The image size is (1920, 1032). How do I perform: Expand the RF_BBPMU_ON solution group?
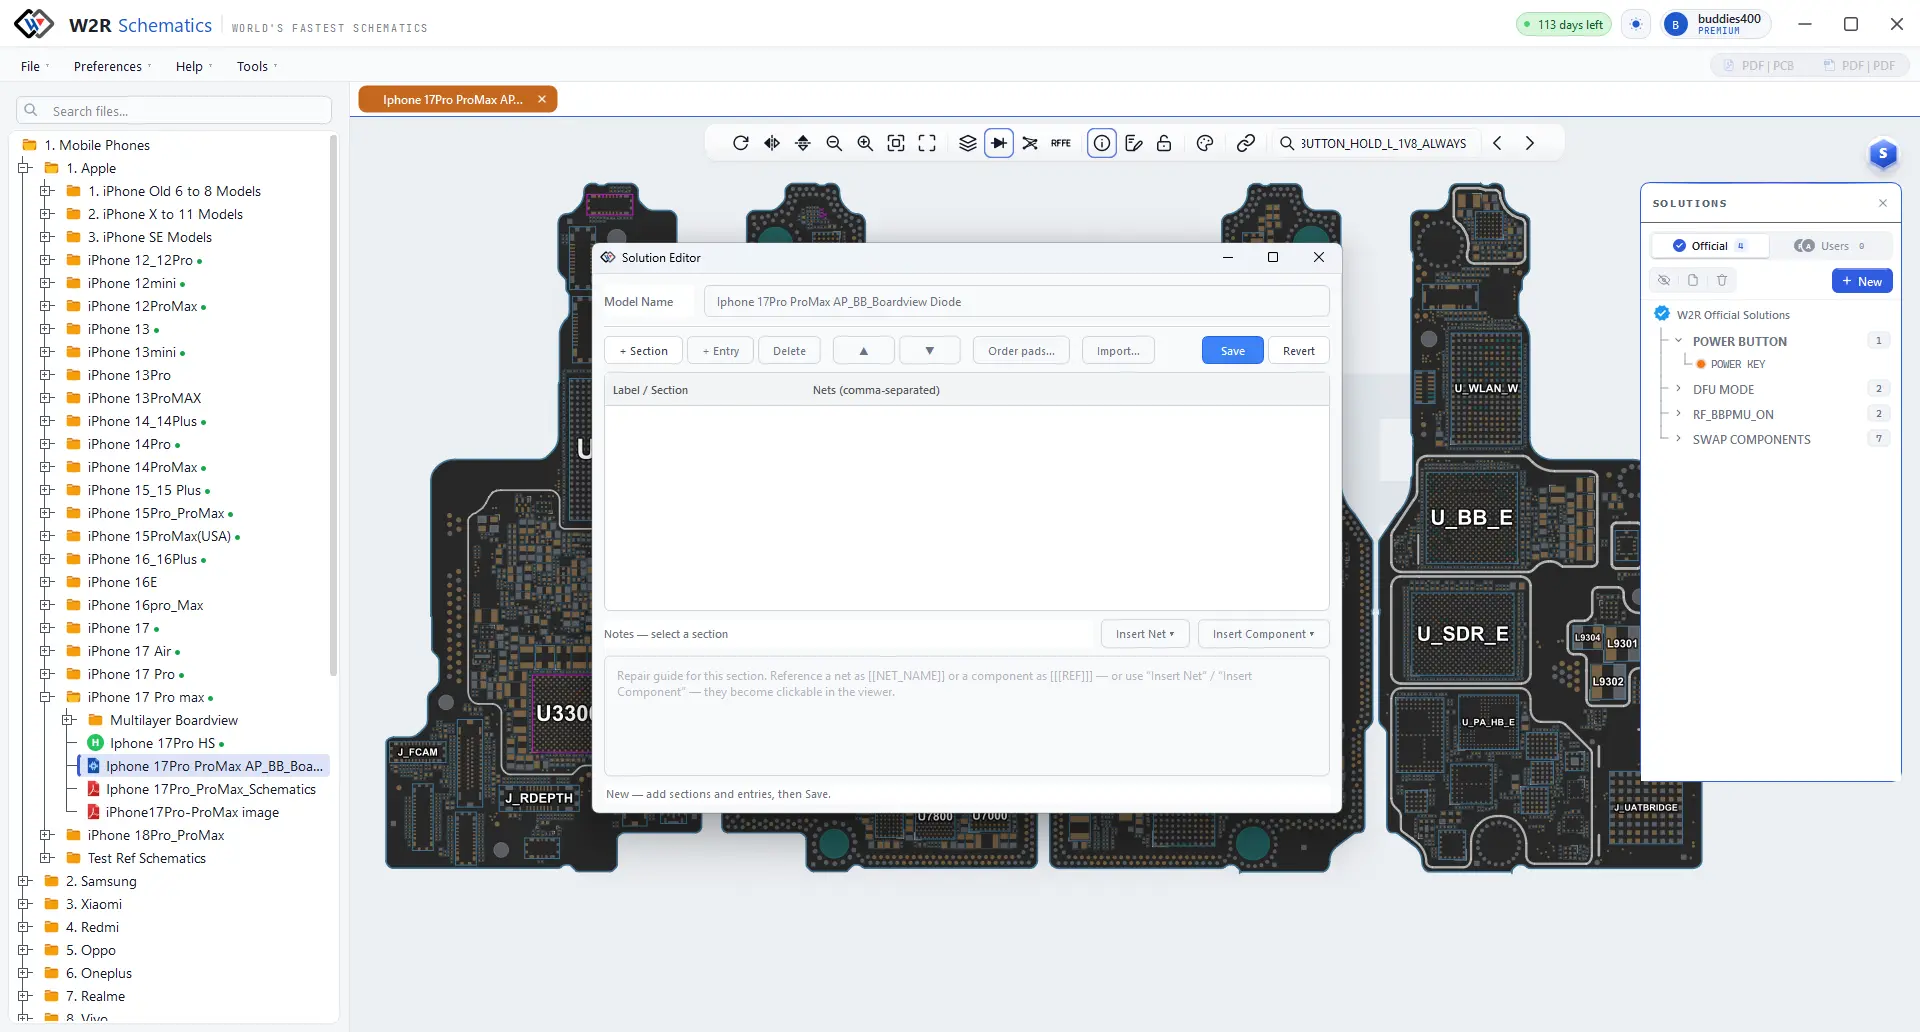pyautogui.click(x=1679, y=414)
